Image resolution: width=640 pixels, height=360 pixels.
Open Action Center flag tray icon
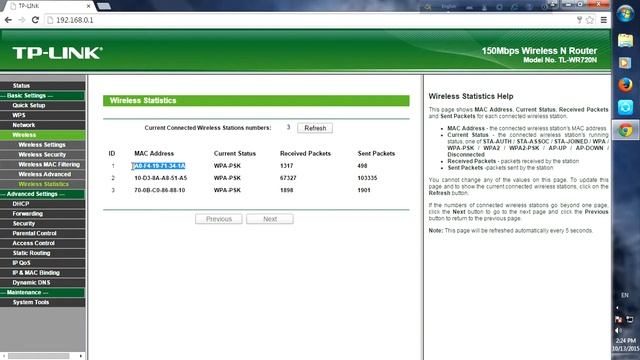tap(619, 319)
